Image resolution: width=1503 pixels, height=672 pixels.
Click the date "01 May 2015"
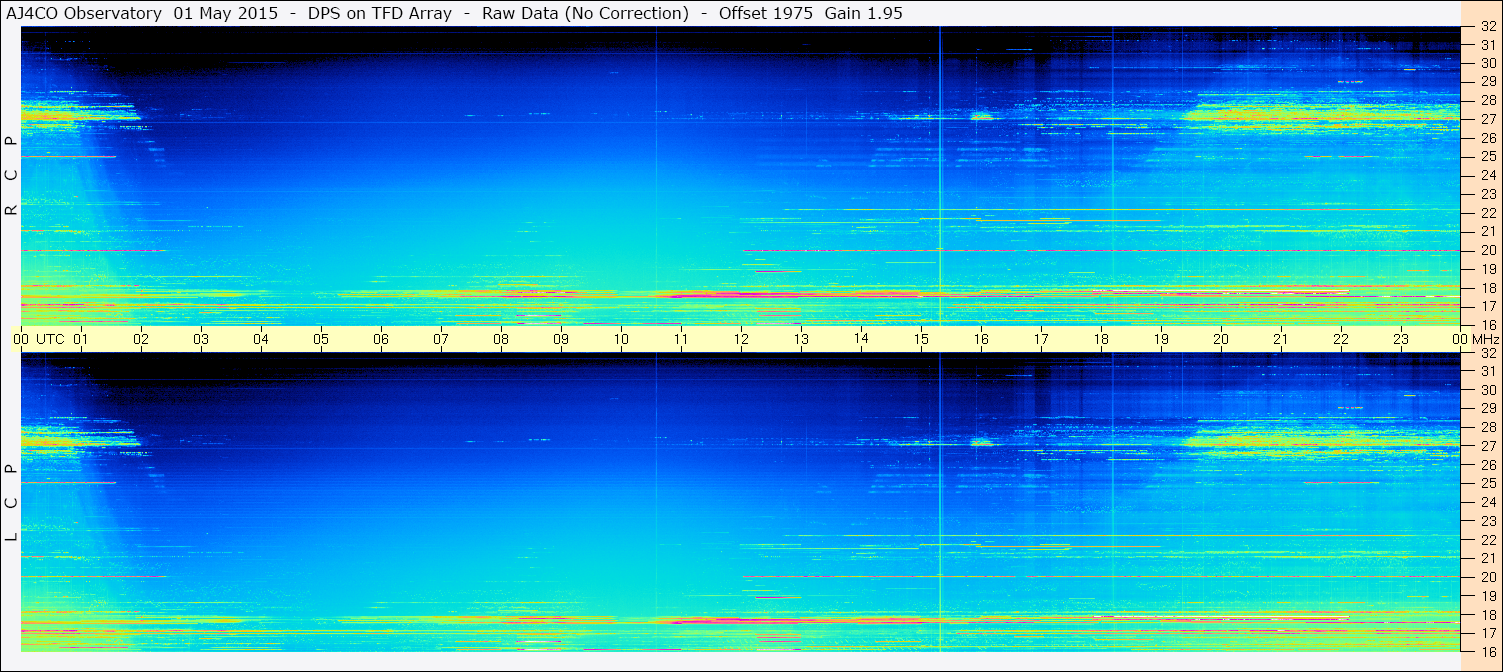click(226, 13)
